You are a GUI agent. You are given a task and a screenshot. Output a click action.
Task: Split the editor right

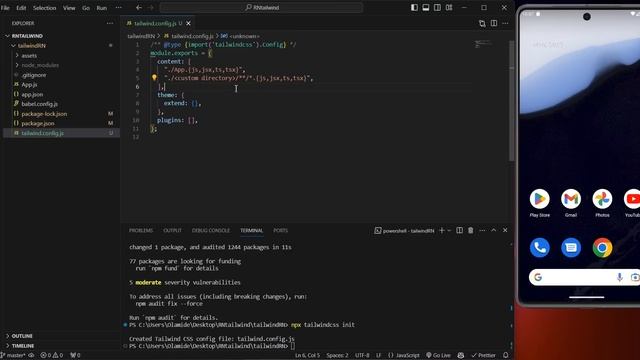494,23
